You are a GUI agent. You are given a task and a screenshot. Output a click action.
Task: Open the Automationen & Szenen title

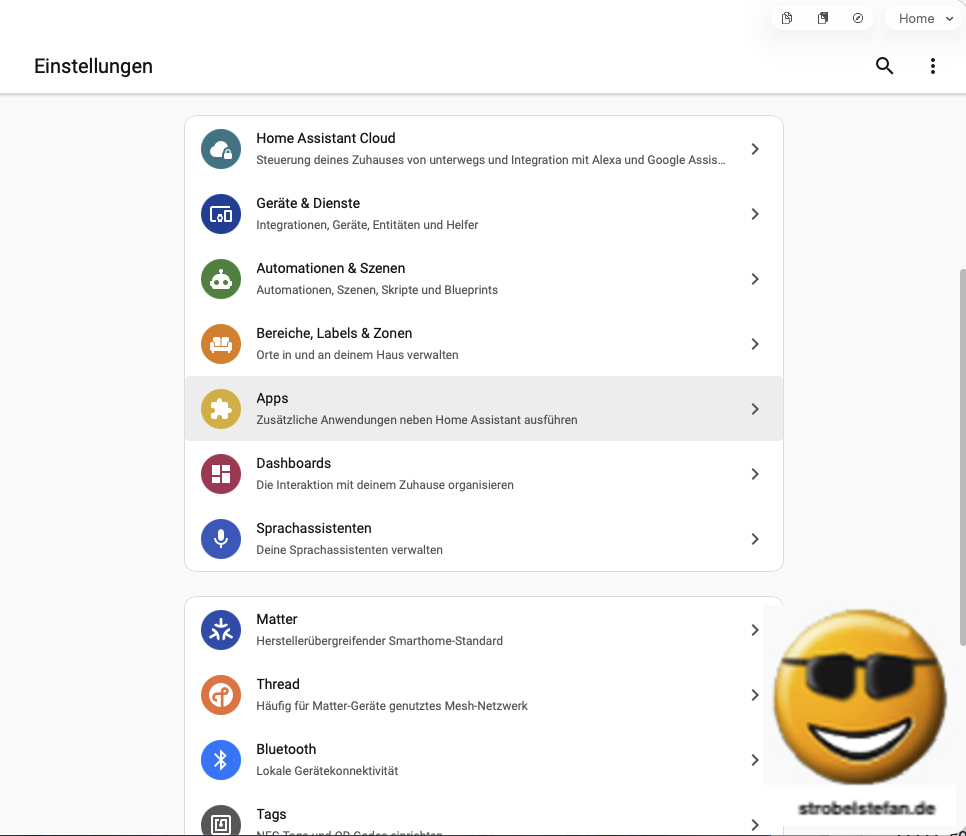[x=331, y=268]
